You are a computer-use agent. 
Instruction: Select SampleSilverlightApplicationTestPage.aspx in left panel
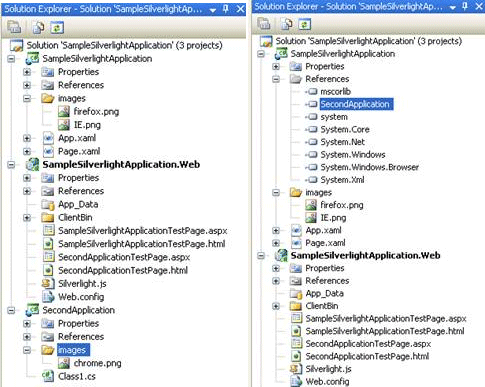[143, 231]
